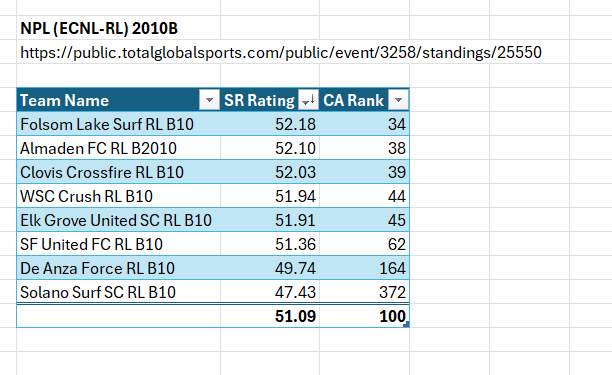Open the Team Name filter dropdown
This screenshot has width=612, height=375.
pos(209,100)
